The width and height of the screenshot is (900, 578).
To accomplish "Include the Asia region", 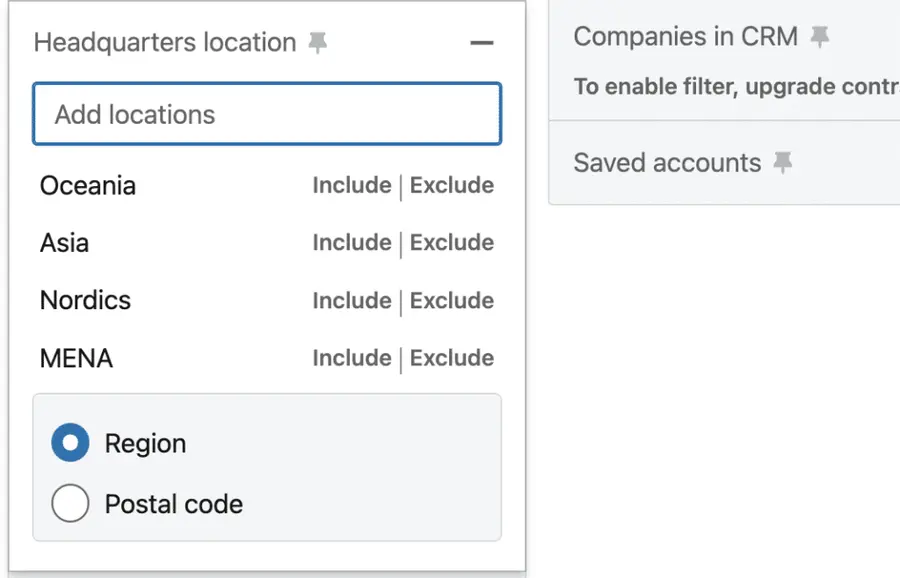I will (x=352, y=242).
